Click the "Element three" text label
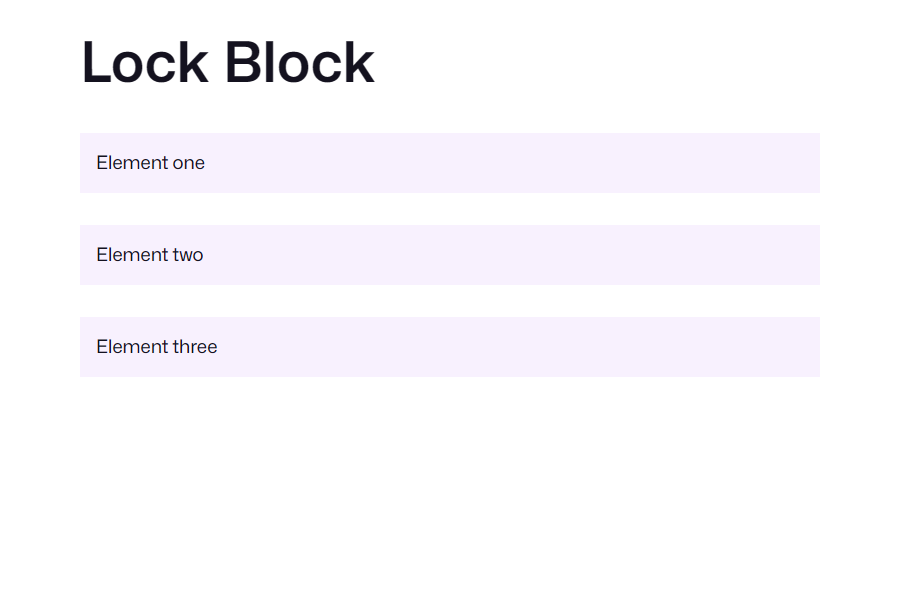Screen dimensions: 910x606 (157, 347)
